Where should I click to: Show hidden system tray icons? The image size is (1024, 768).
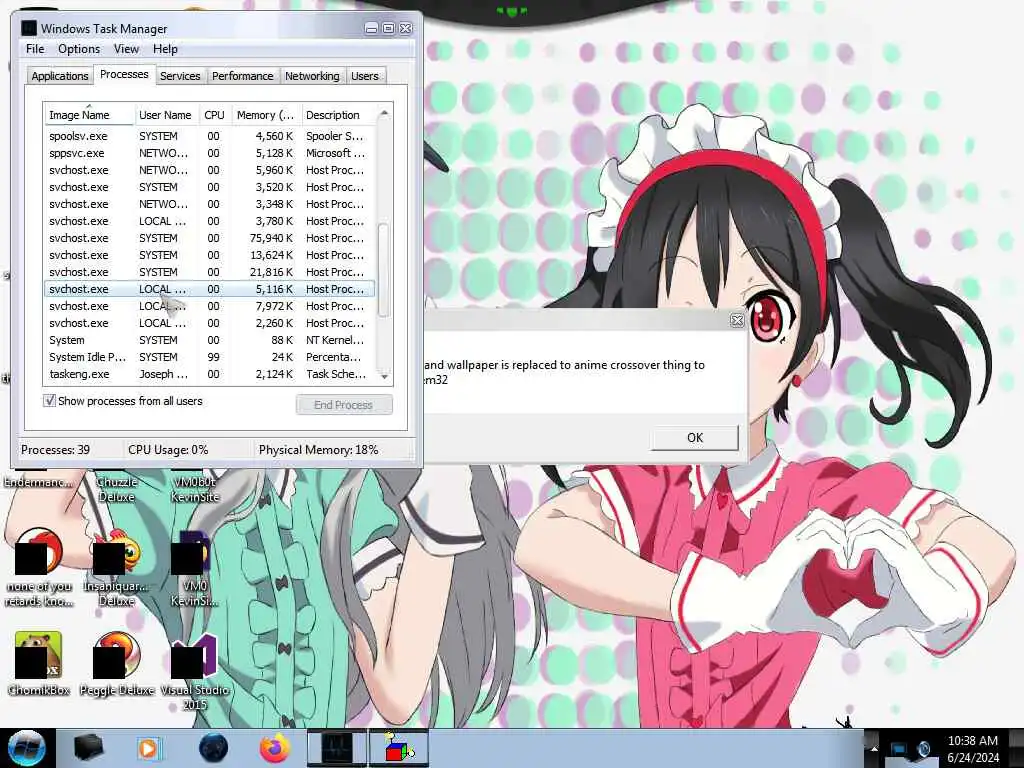[x=873, y=748]
